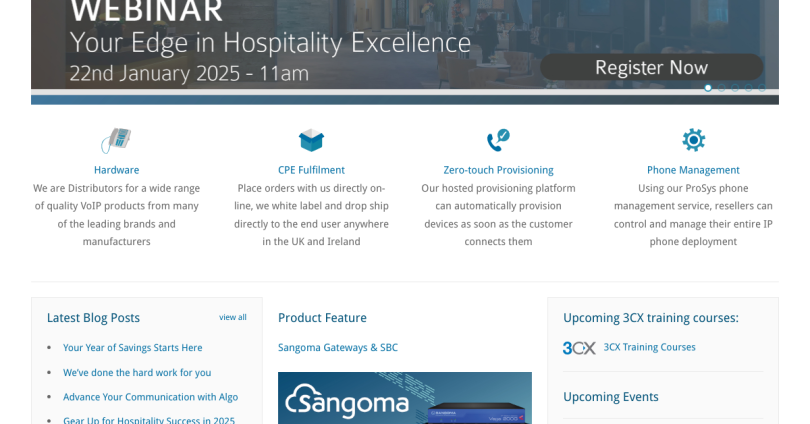Viewport: 810px width, 424px height.
Task: Open the Zero-touch Provisioning link
Action: 498,170
